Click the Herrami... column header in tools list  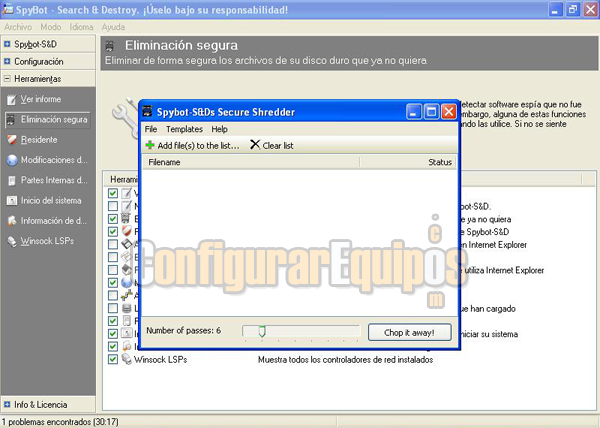[124, 179]
